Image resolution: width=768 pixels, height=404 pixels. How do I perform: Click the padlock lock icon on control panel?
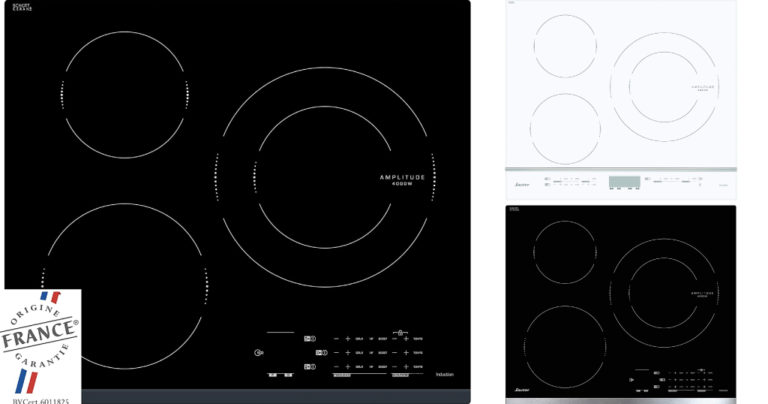coord(400,333)
